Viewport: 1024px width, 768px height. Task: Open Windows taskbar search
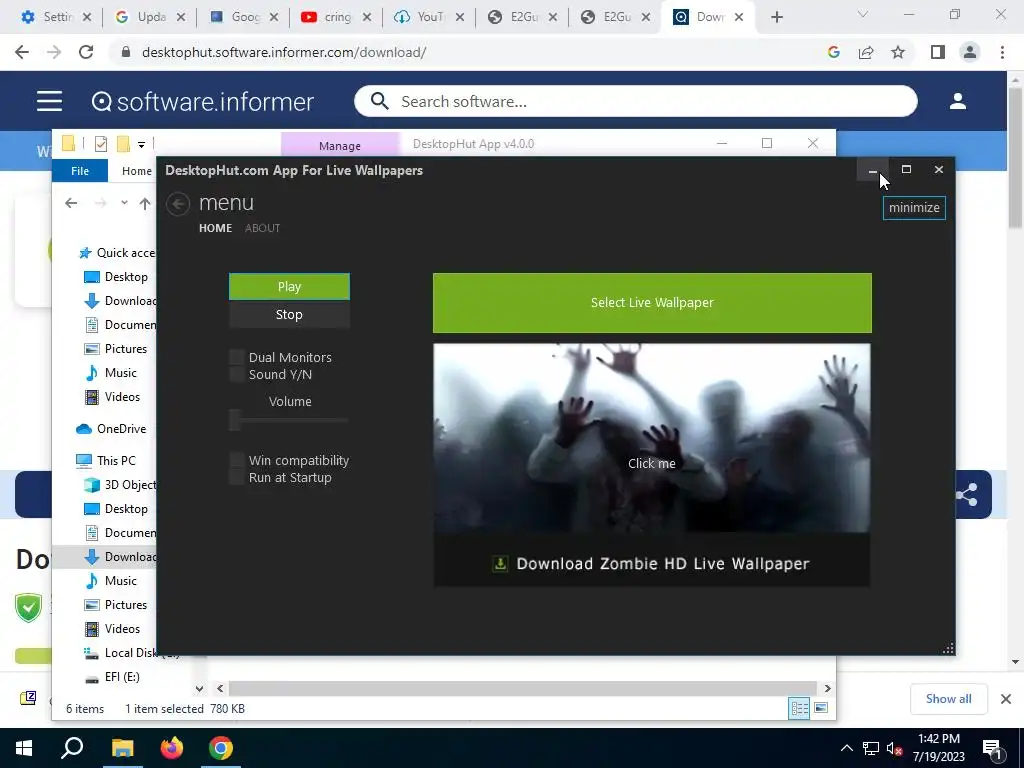[x=72, y=748]
